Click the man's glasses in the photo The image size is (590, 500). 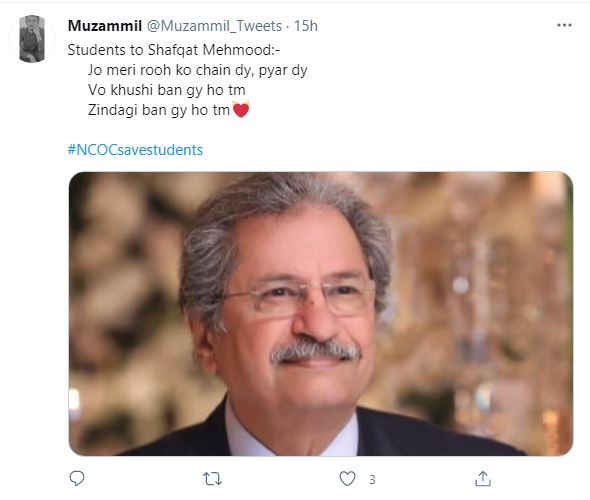pyautogui.click(x=298, y=297)
